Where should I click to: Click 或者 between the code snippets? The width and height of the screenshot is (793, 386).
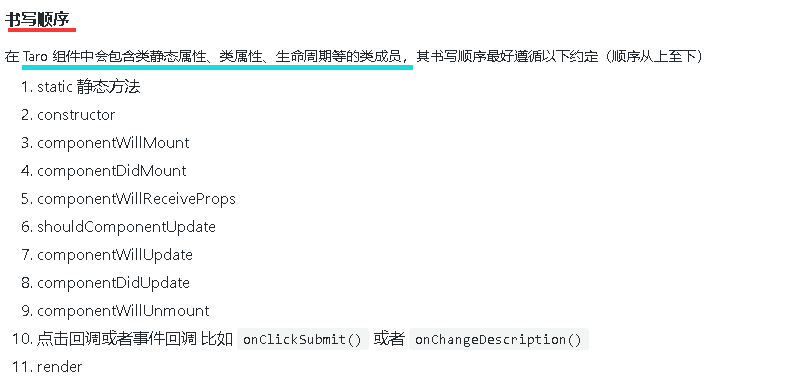point(389,338)
